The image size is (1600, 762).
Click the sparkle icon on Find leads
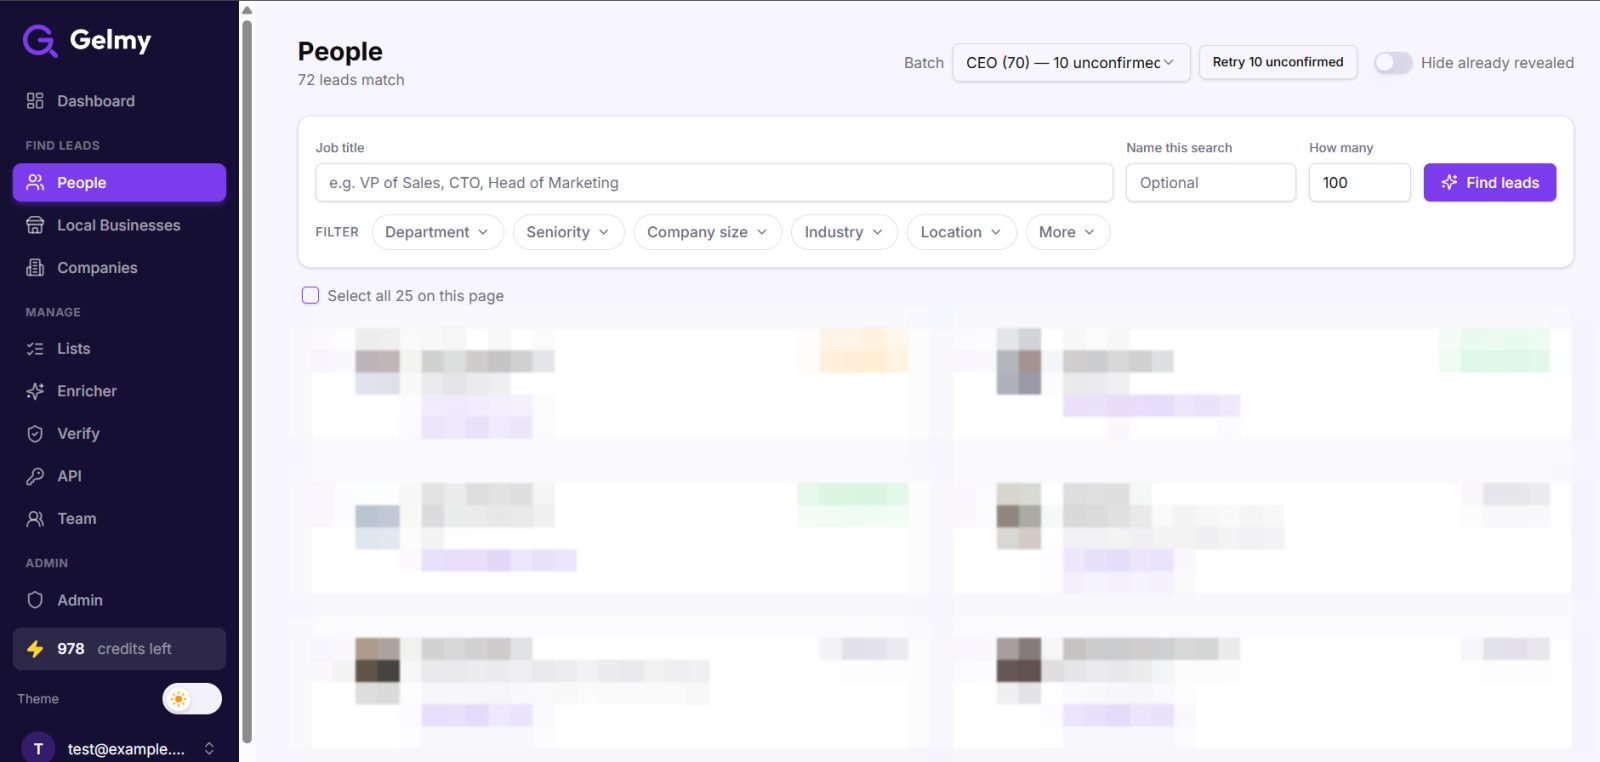pyautogui.click(x=1449, y=182)
